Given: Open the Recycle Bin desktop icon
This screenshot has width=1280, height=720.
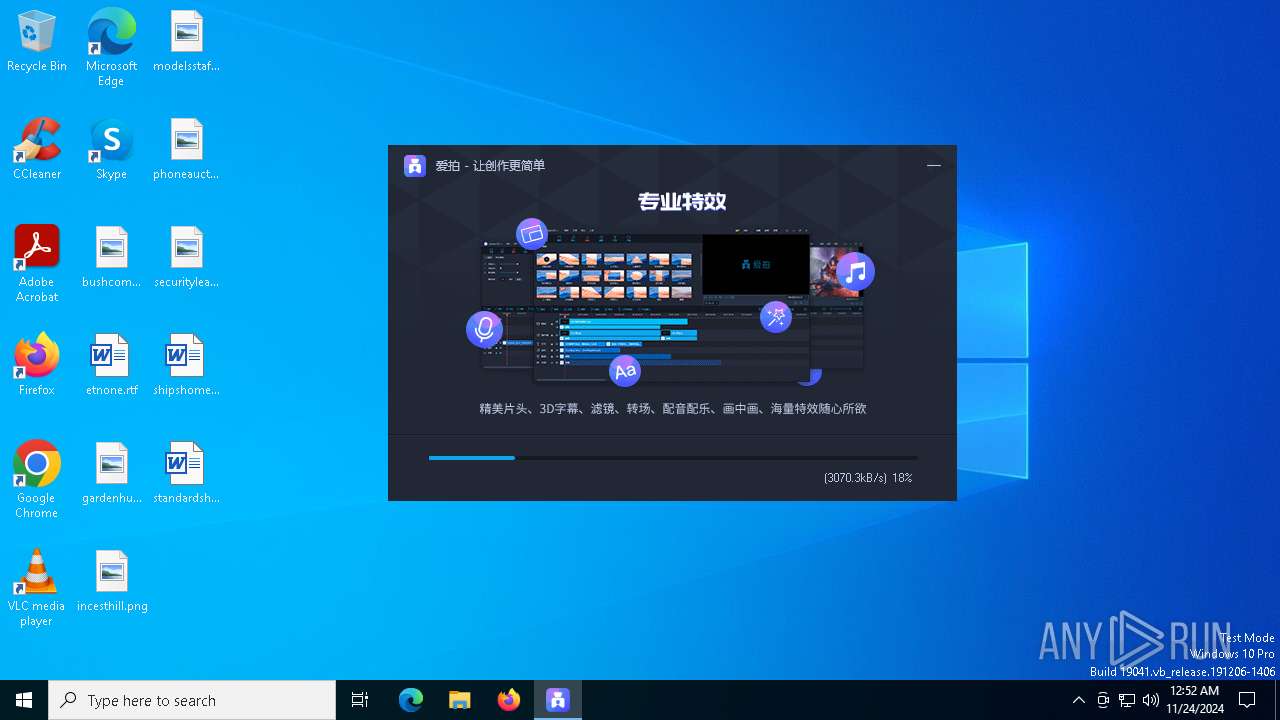Looking at the screenshot, I should click(x=37, y=42).
